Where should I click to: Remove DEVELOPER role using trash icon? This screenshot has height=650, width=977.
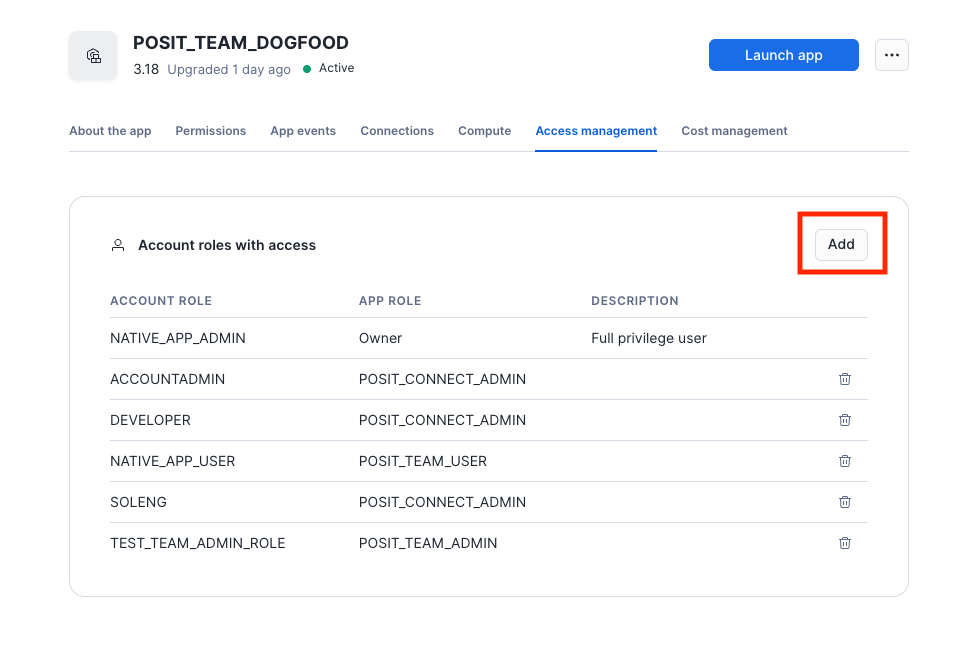[844, 420]
